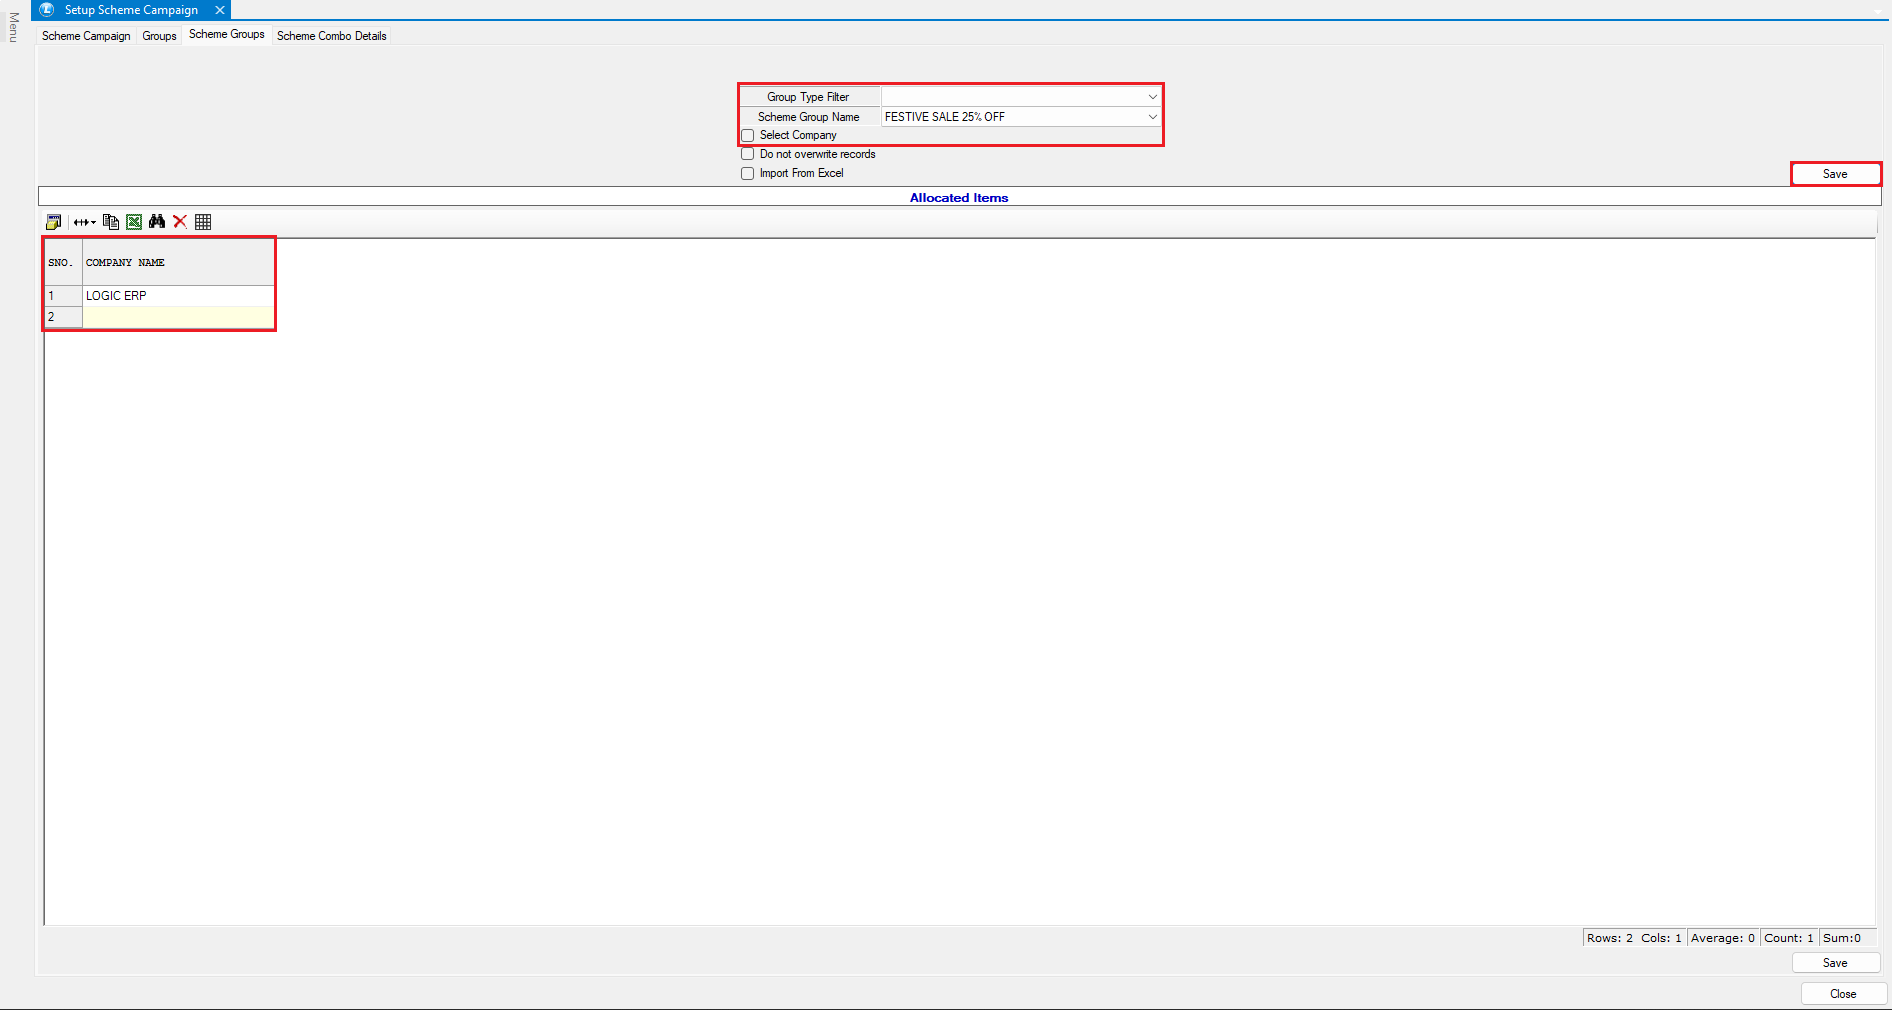Open the Scheme Group Name dropdown
This screenshot has width=1892, height=1010.
point(1152,117)
